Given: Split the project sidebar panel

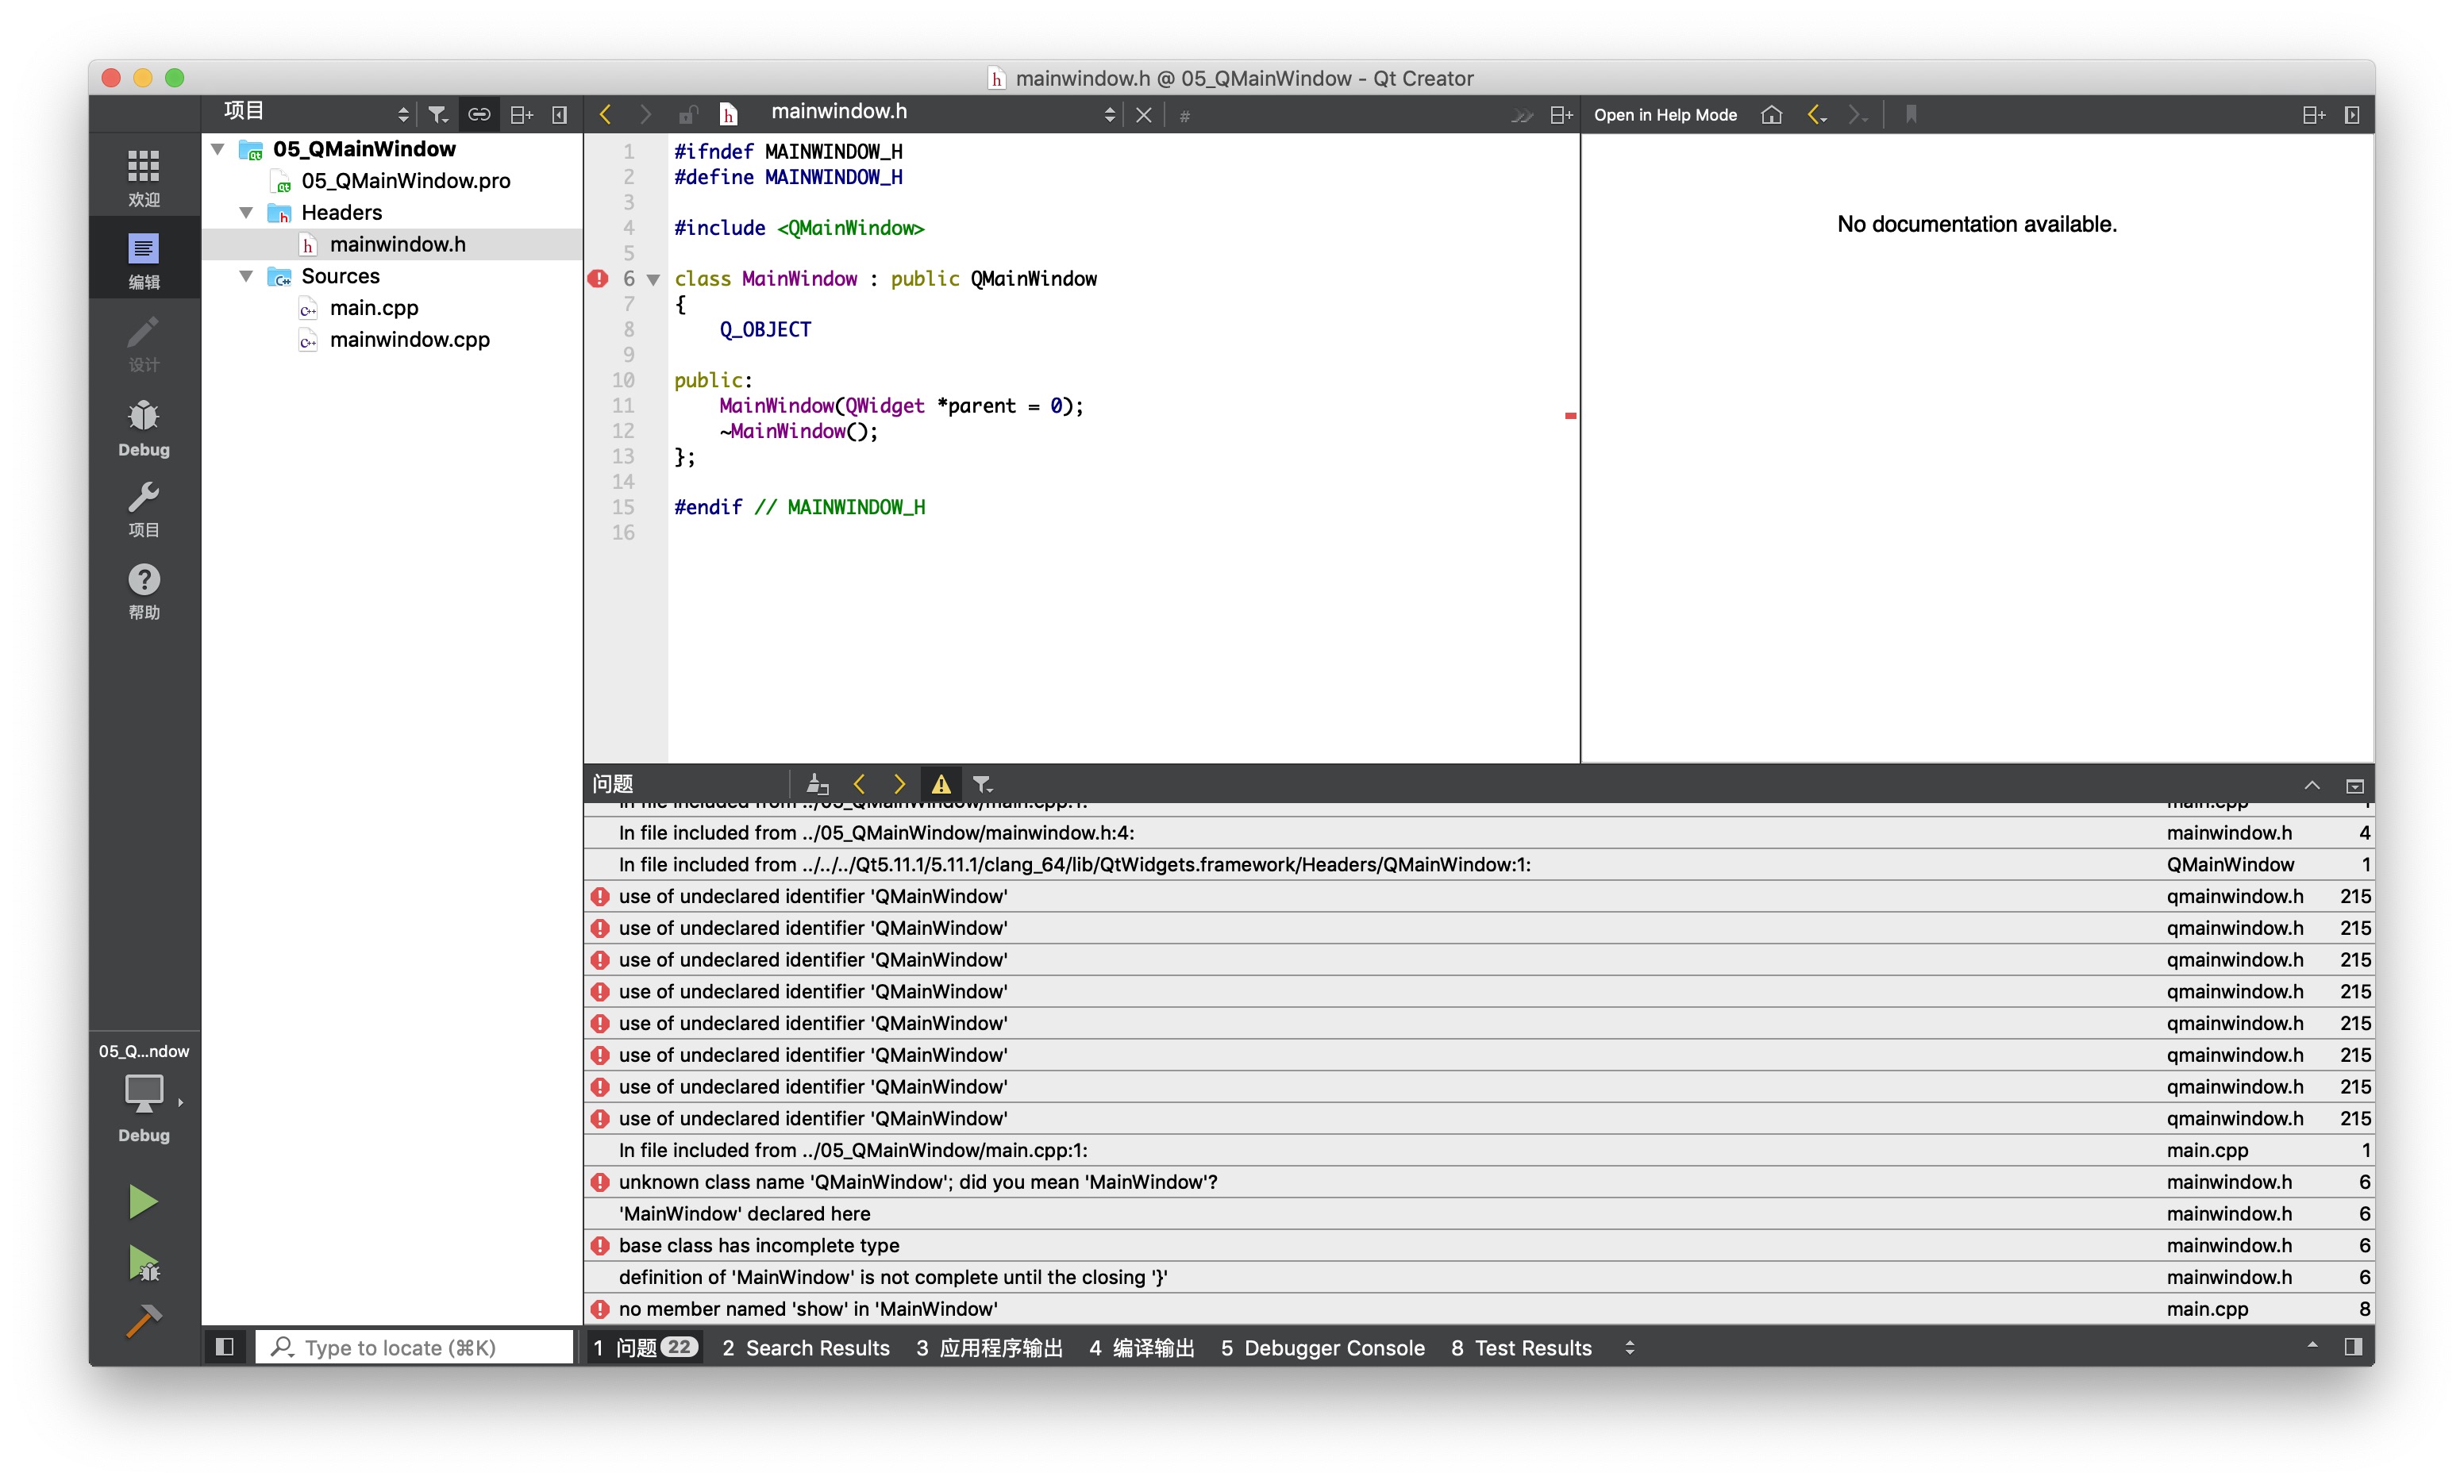Looking at the screenshot, I should [521, 115].
